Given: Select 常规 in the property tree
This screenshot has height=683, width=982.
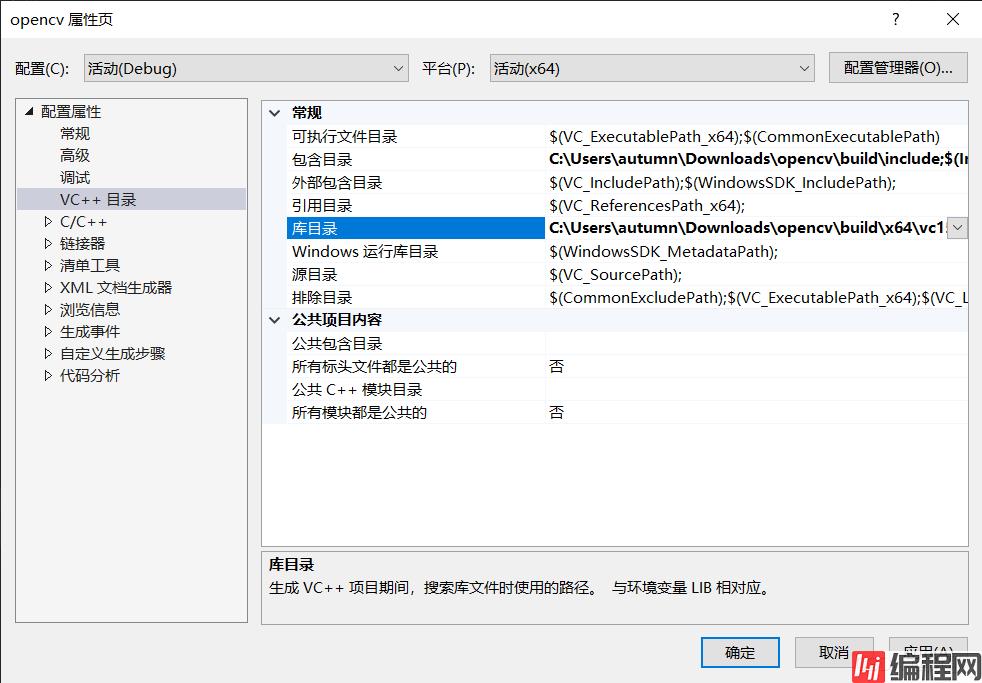Looking at the screenshot, I should click(75, 134).
